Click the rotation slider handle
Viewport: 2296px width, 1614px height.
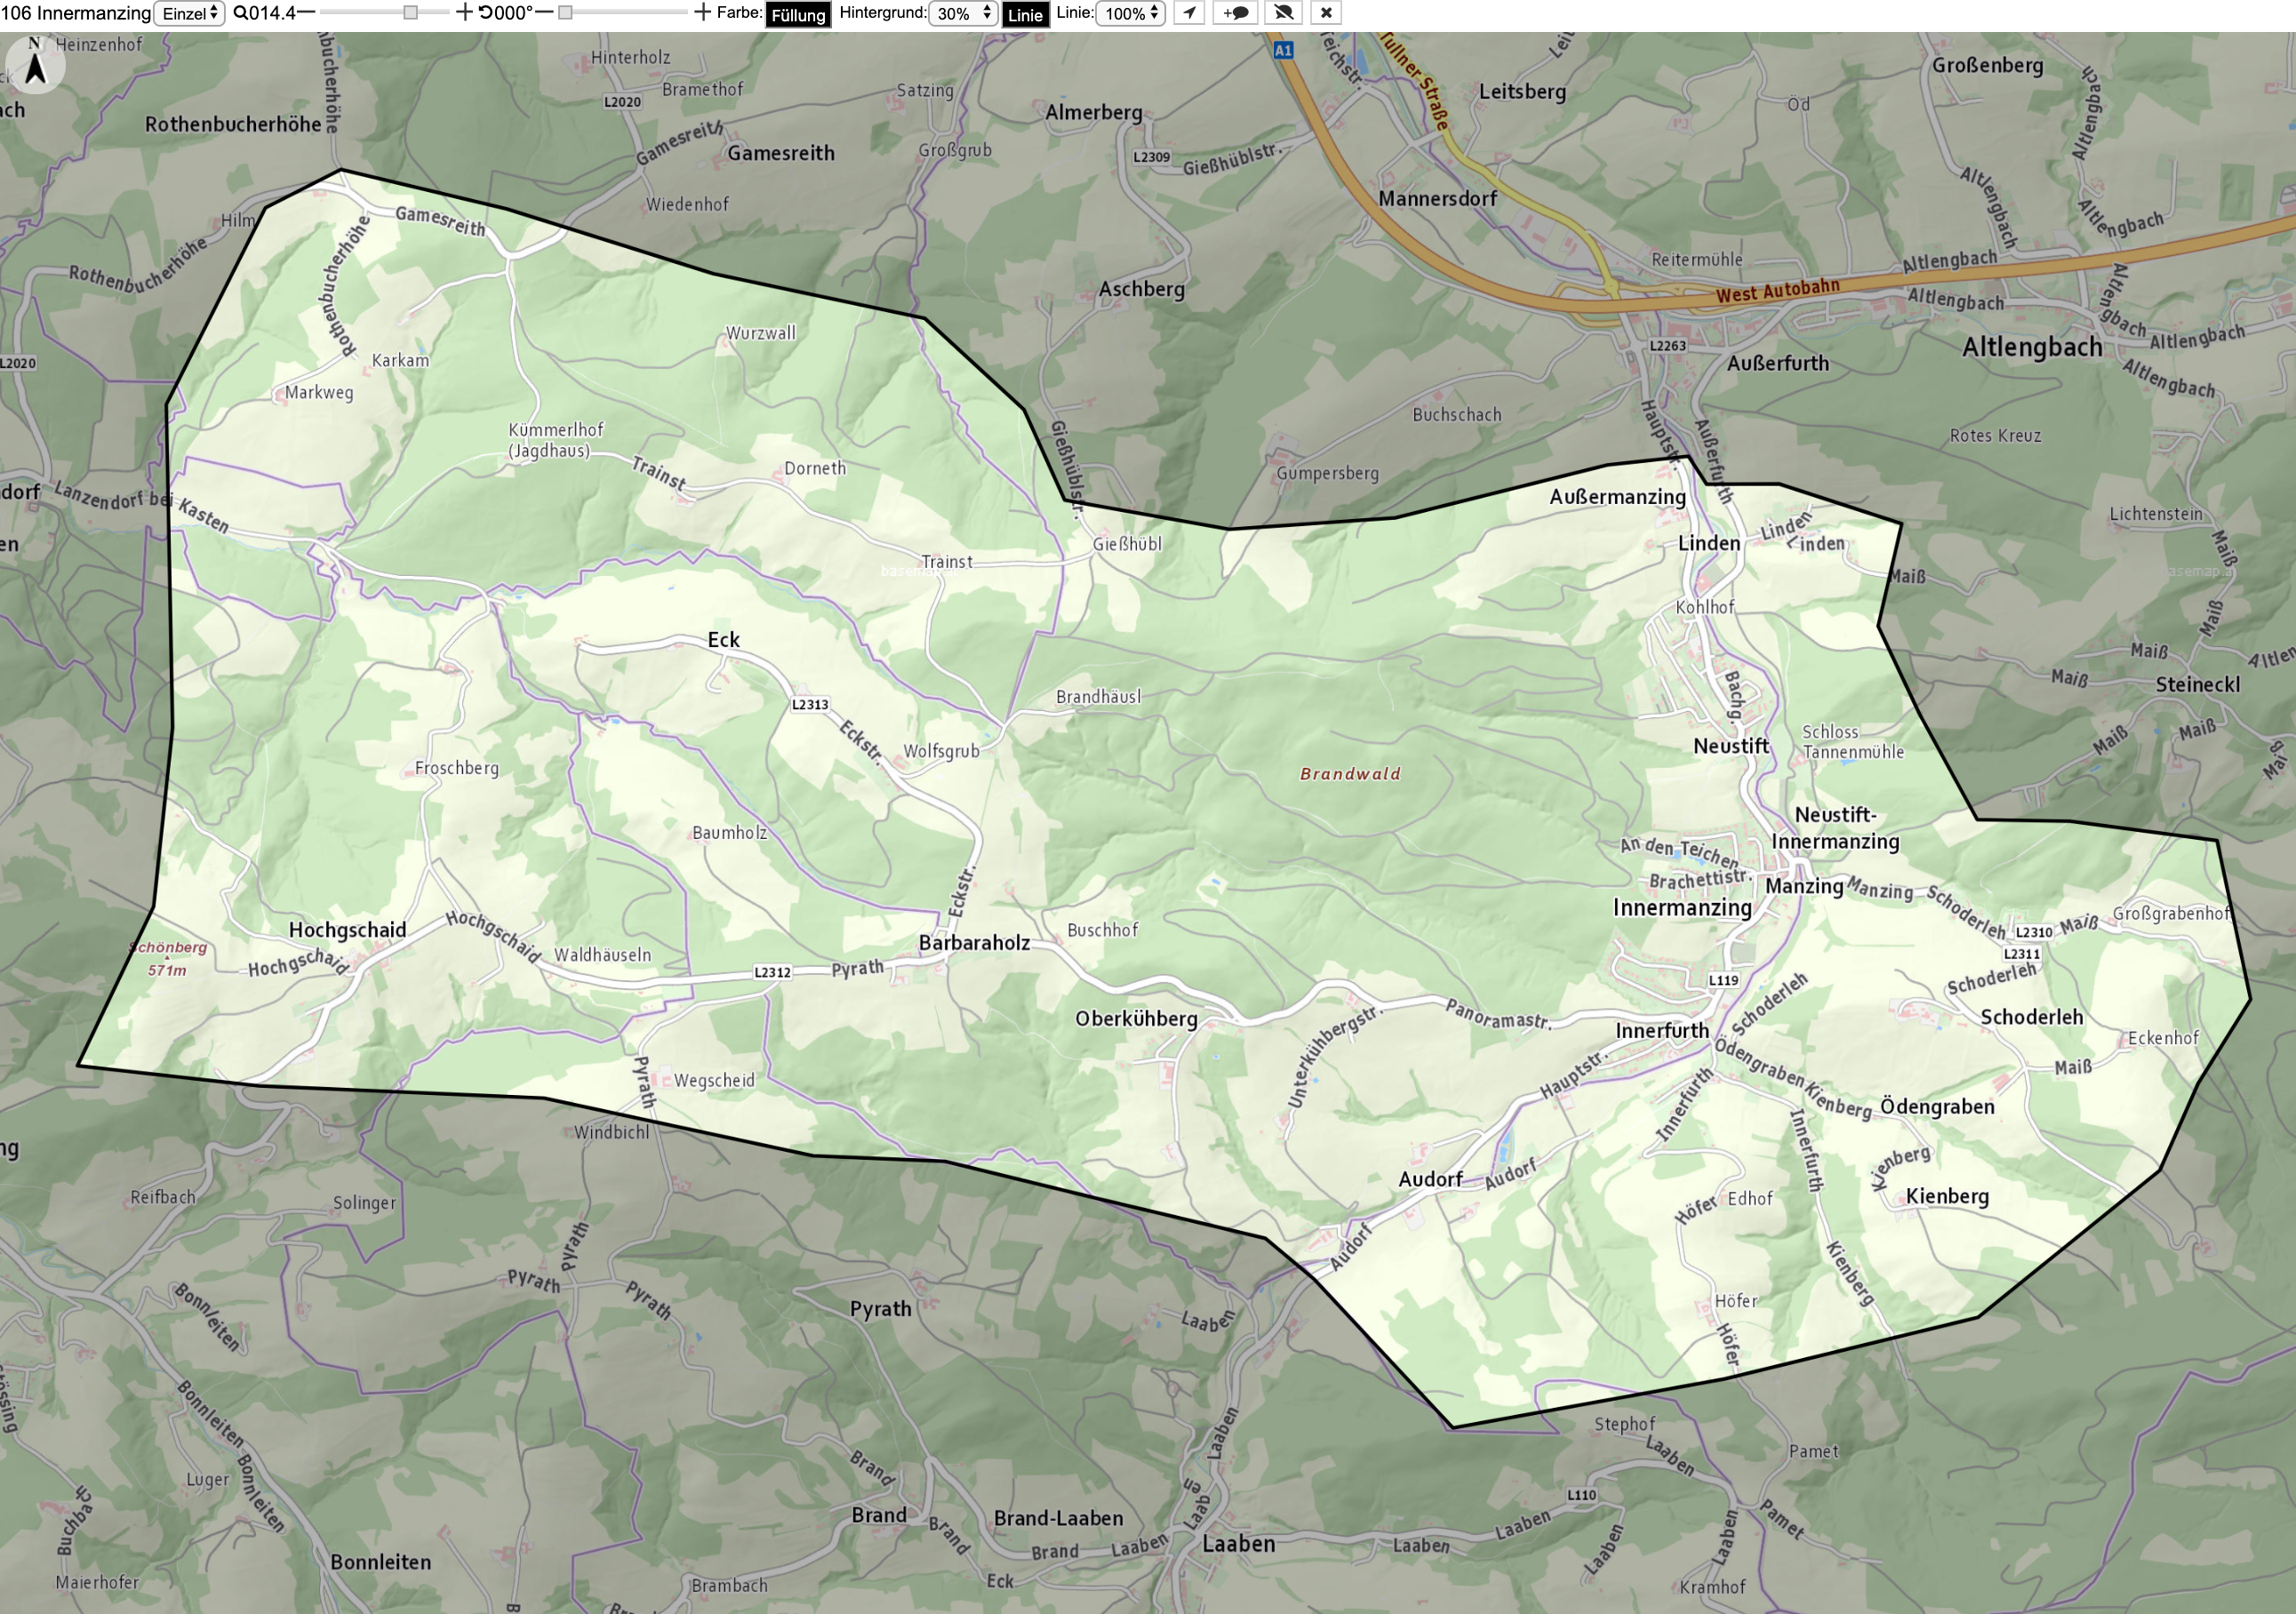coord(566,13)
